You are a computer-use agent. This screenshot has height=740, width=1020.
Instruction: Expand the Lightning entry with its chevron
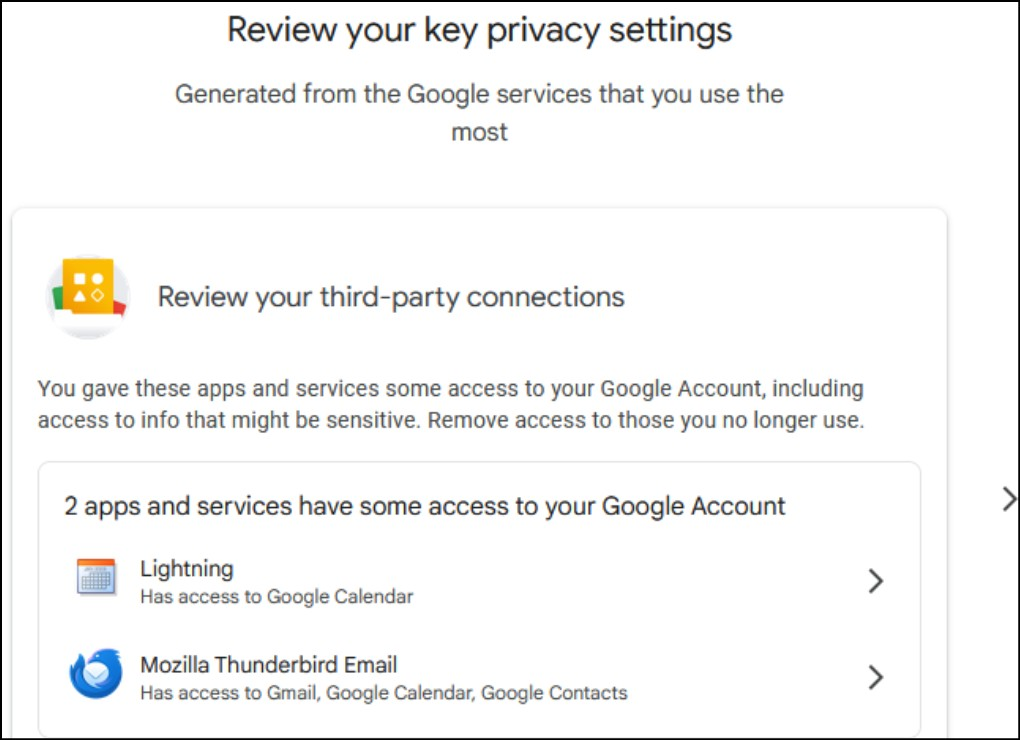pyautogui.click(x=875, y=581)
